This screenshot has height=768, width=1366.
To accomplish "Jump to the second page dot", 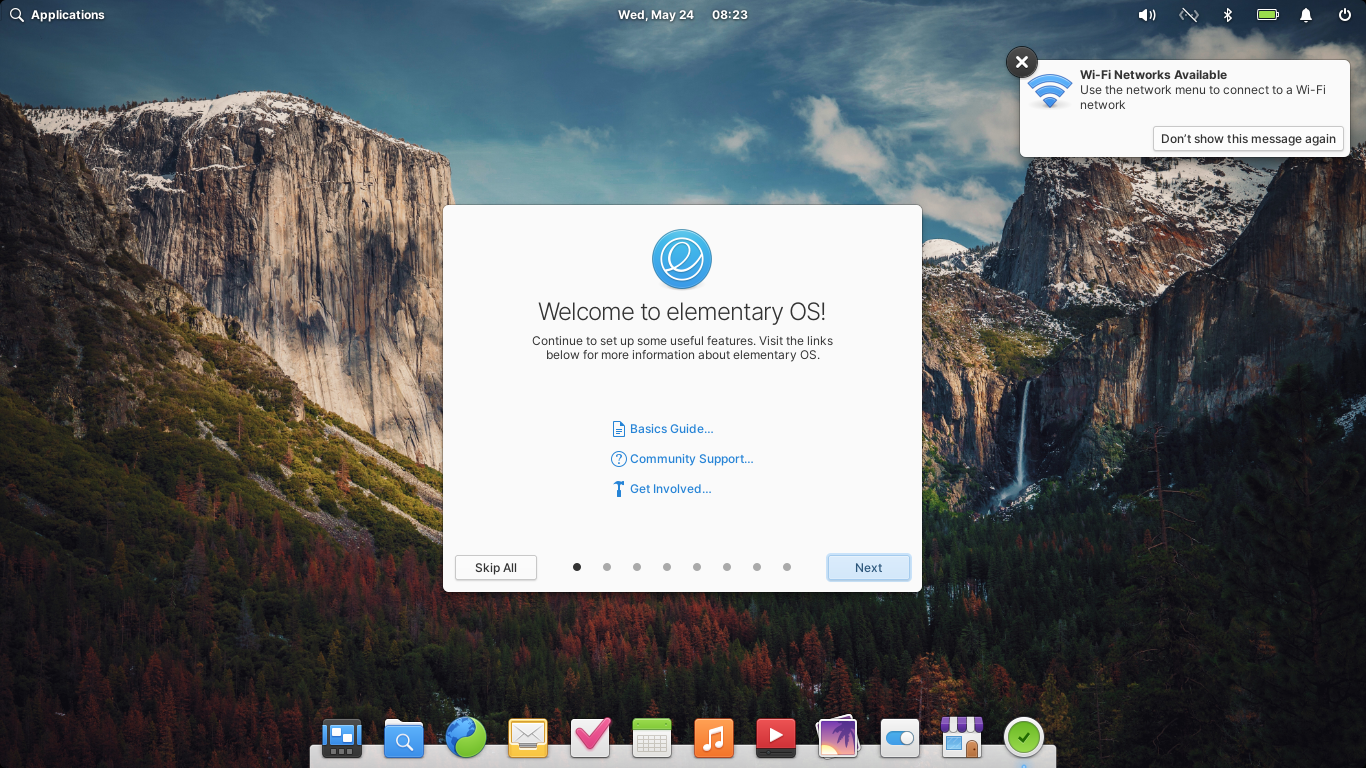I will click(607, 567).
